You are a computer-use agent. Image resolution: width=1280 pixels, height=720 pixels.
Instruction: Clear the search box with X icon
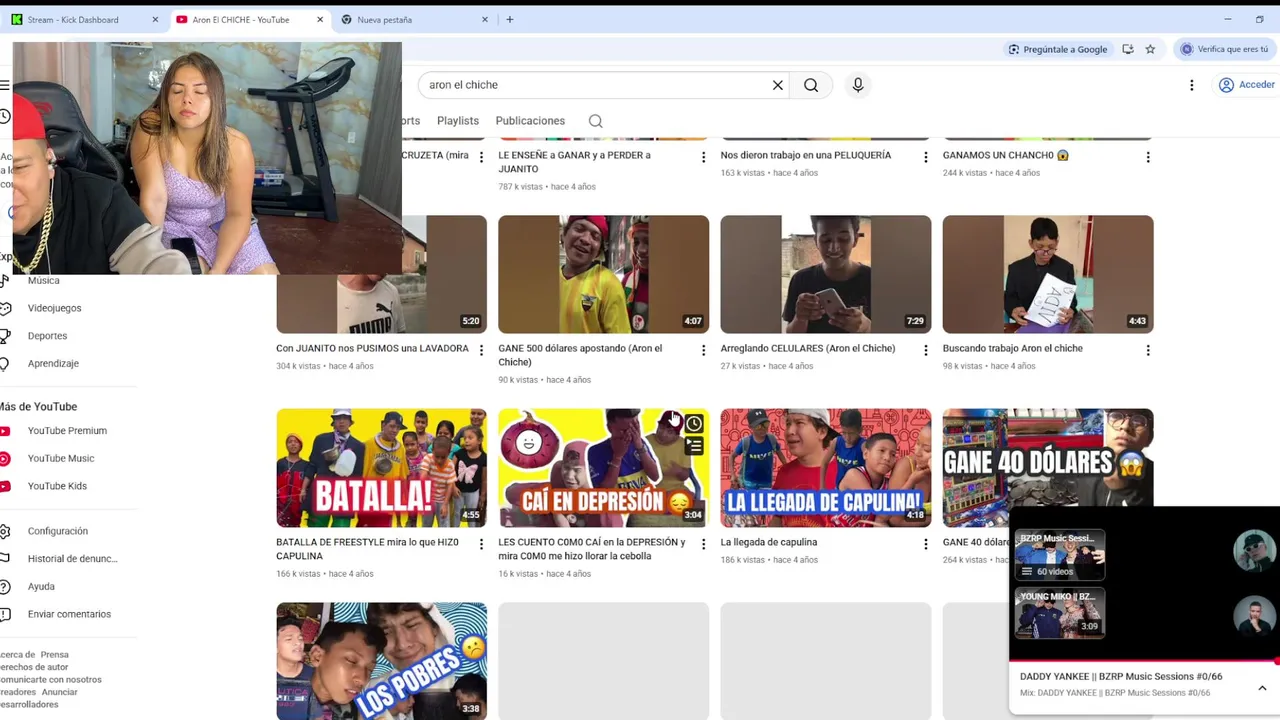[777, 85]
